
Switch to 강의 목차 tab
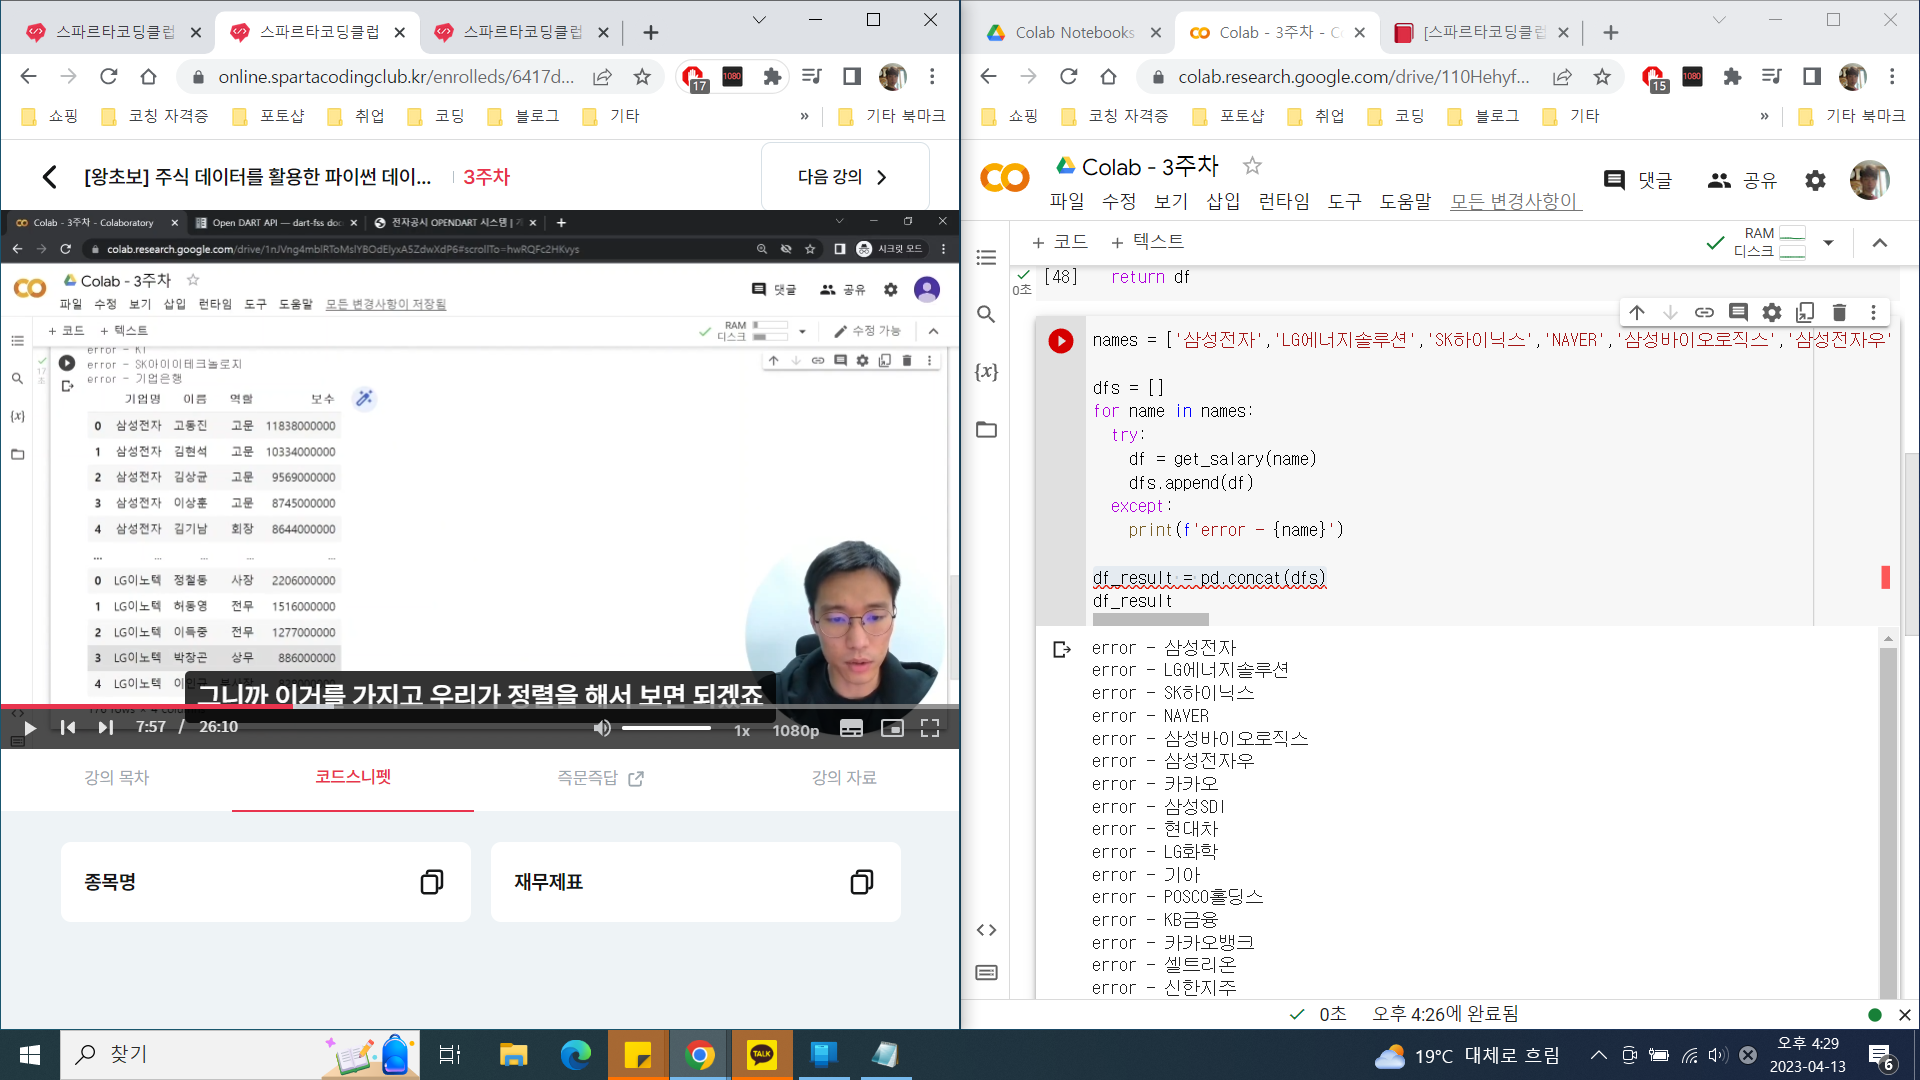tap(116, 778)
